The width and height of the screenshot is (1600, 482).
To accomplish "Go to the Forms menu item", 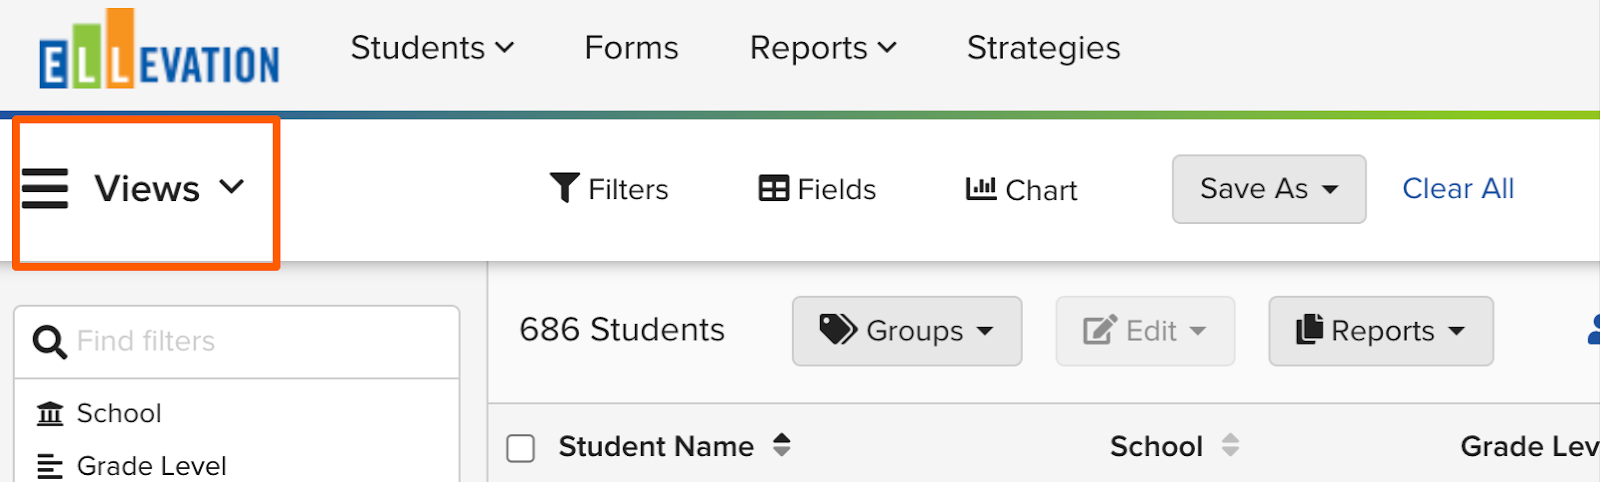I will 631,48.
